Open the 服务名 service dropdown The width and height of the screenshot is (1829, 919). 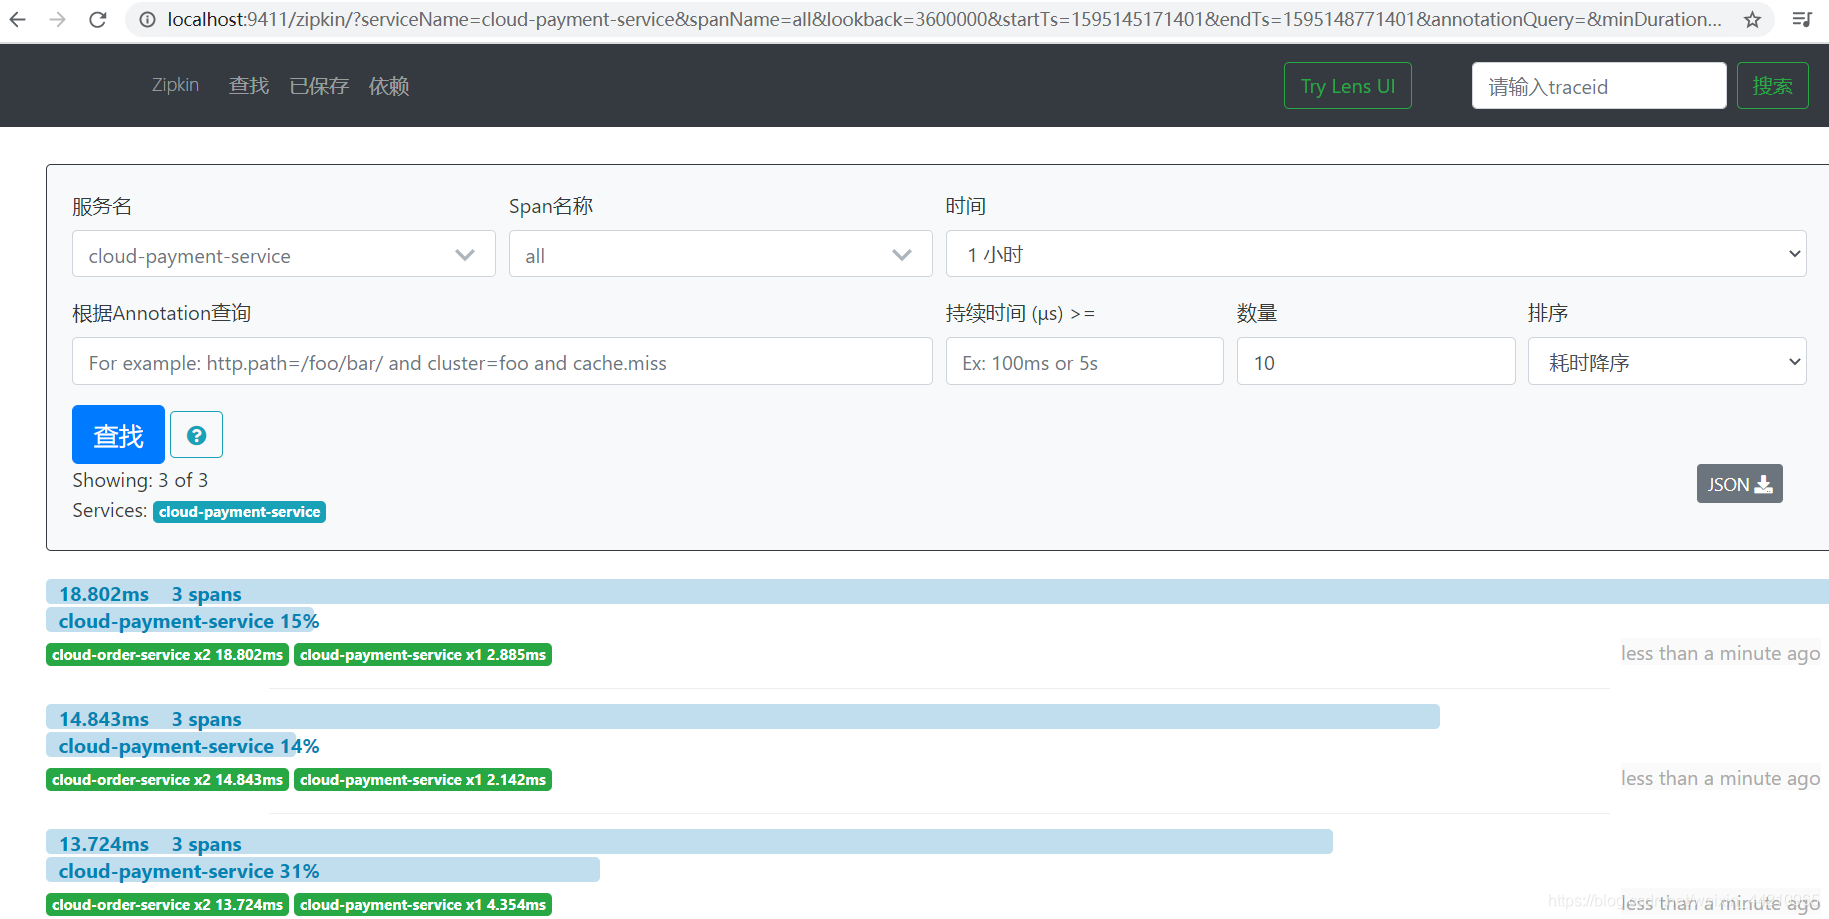coord(283,254)
